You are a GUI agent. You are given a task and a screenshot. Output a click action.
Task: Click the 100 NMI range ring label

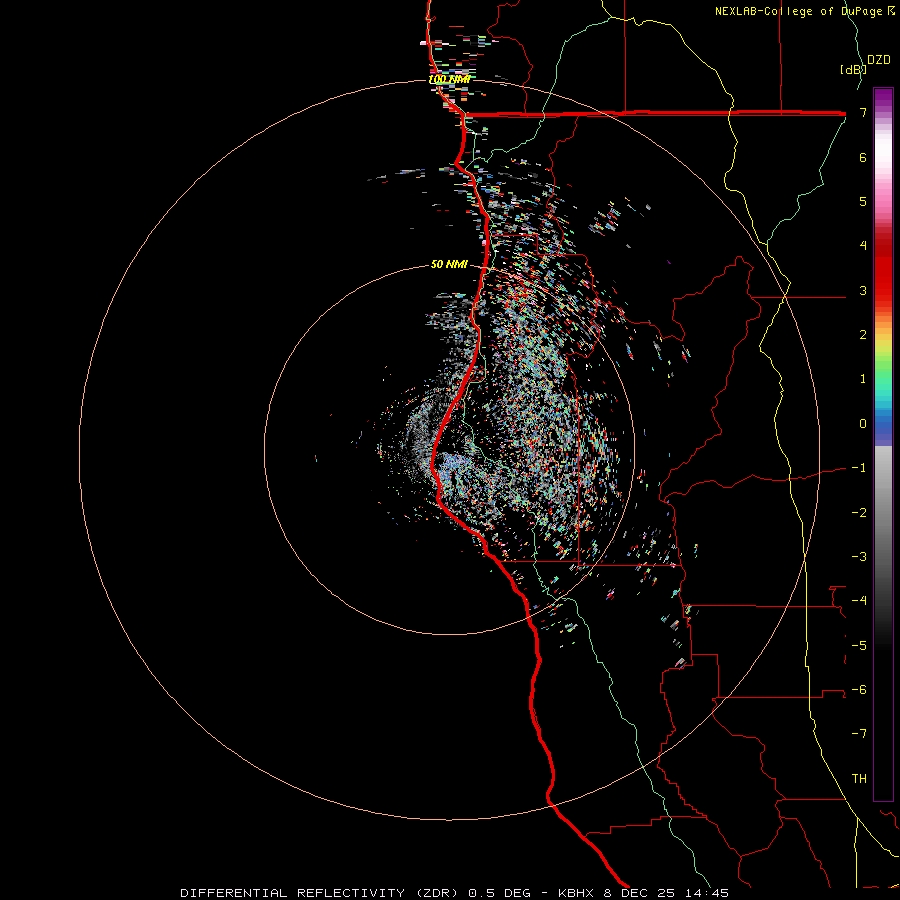click(x=449, y=79)
